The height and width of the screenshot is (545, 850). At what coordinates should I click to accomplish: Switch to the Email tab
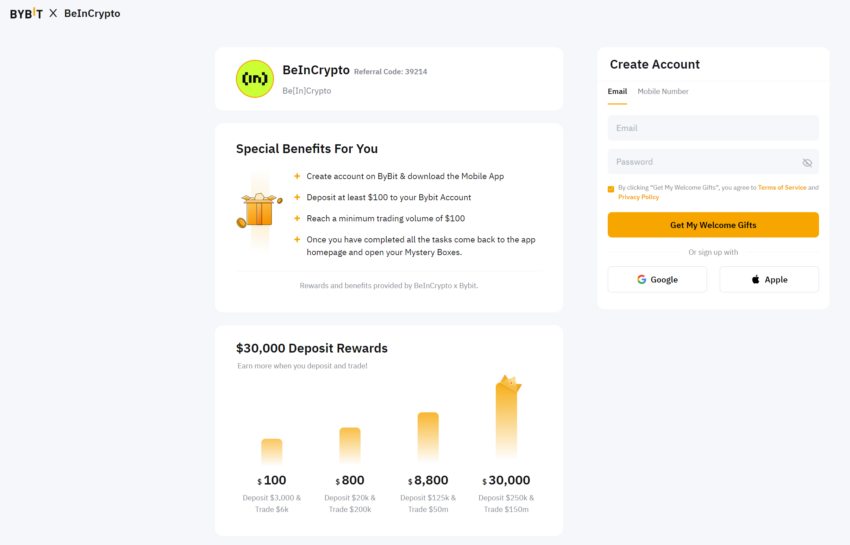(617, 92)
